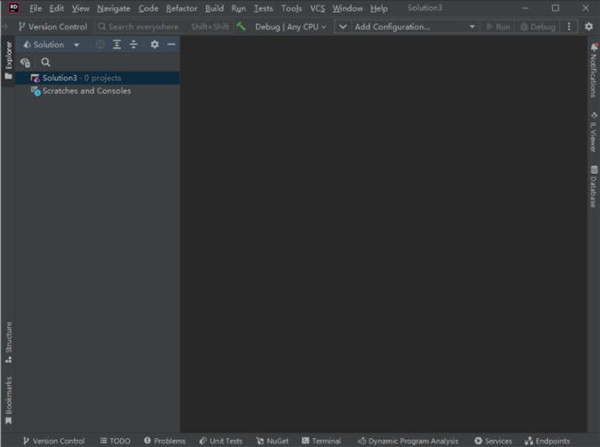Open the Tests menu
The image size is (600, 447).
point(264,8)
